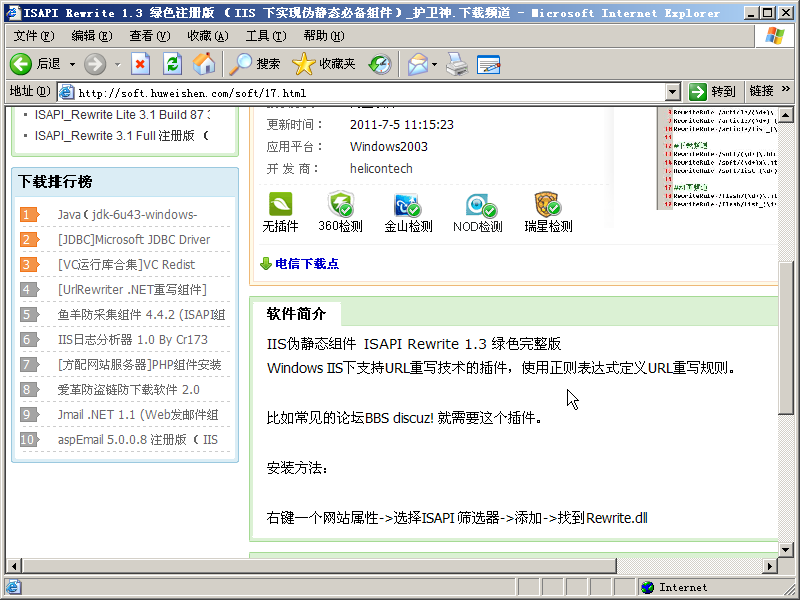Viewport: 800px width, 600px height.
Task: Open the Back button history dropdown arrow
Action: click(x=72, y=65)
